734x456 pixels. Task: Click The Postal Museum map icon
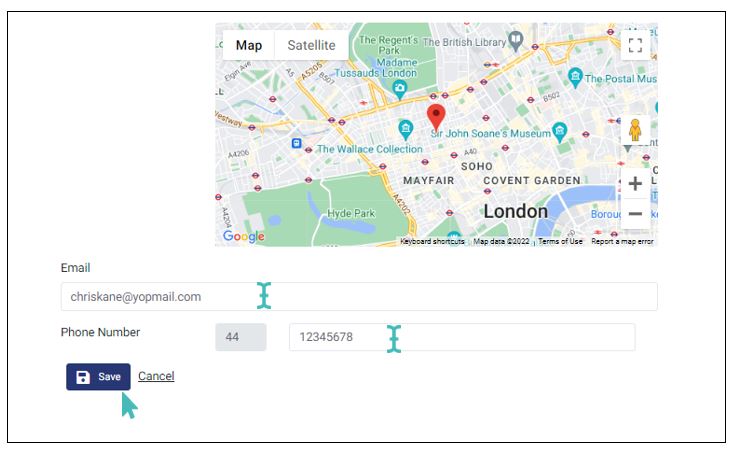tap(575, 78)
